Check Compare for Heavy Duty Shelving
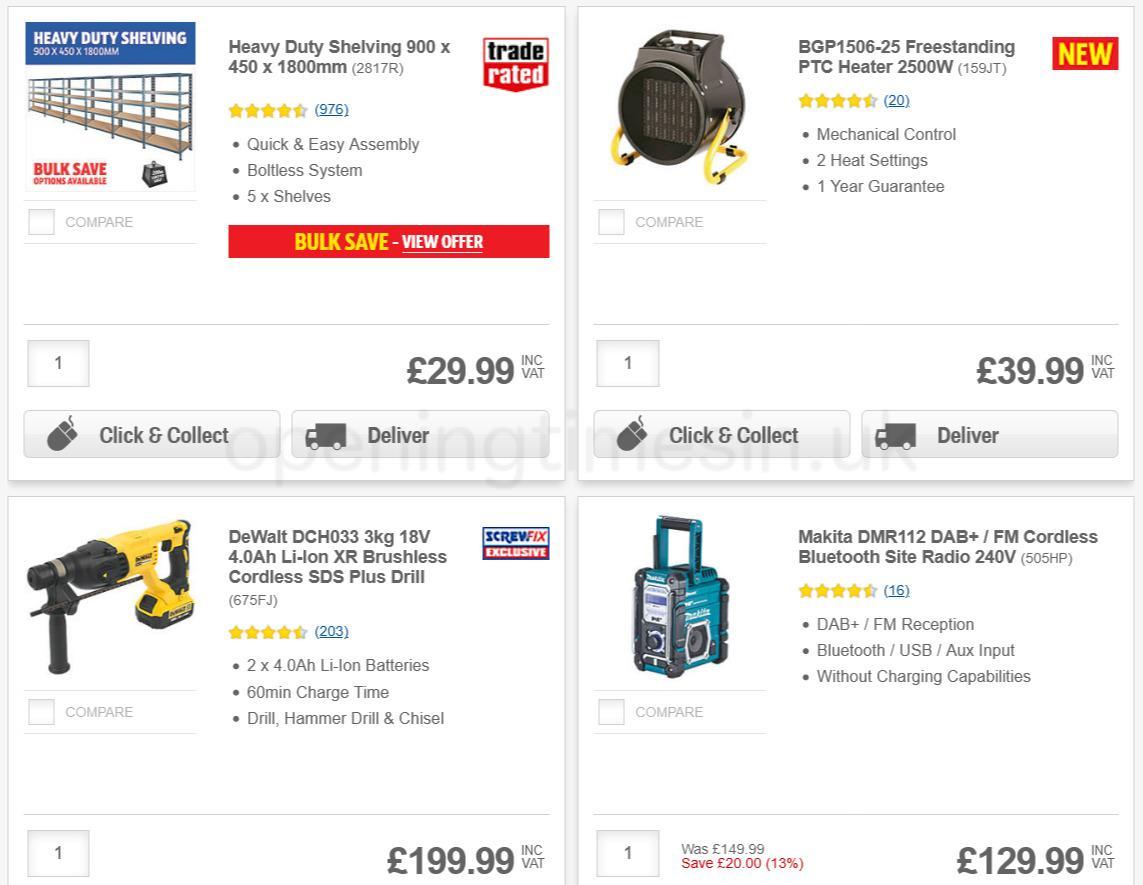This screenshot has width=1143, height=885. [x=41, y=222]
